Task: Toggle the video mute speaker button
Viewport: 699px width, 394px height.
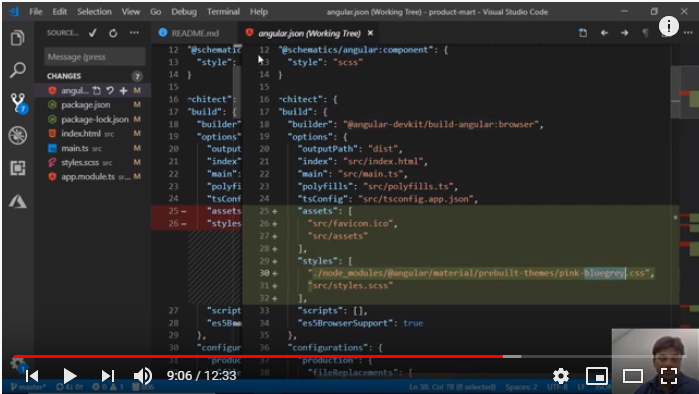Action: [143, 376]
